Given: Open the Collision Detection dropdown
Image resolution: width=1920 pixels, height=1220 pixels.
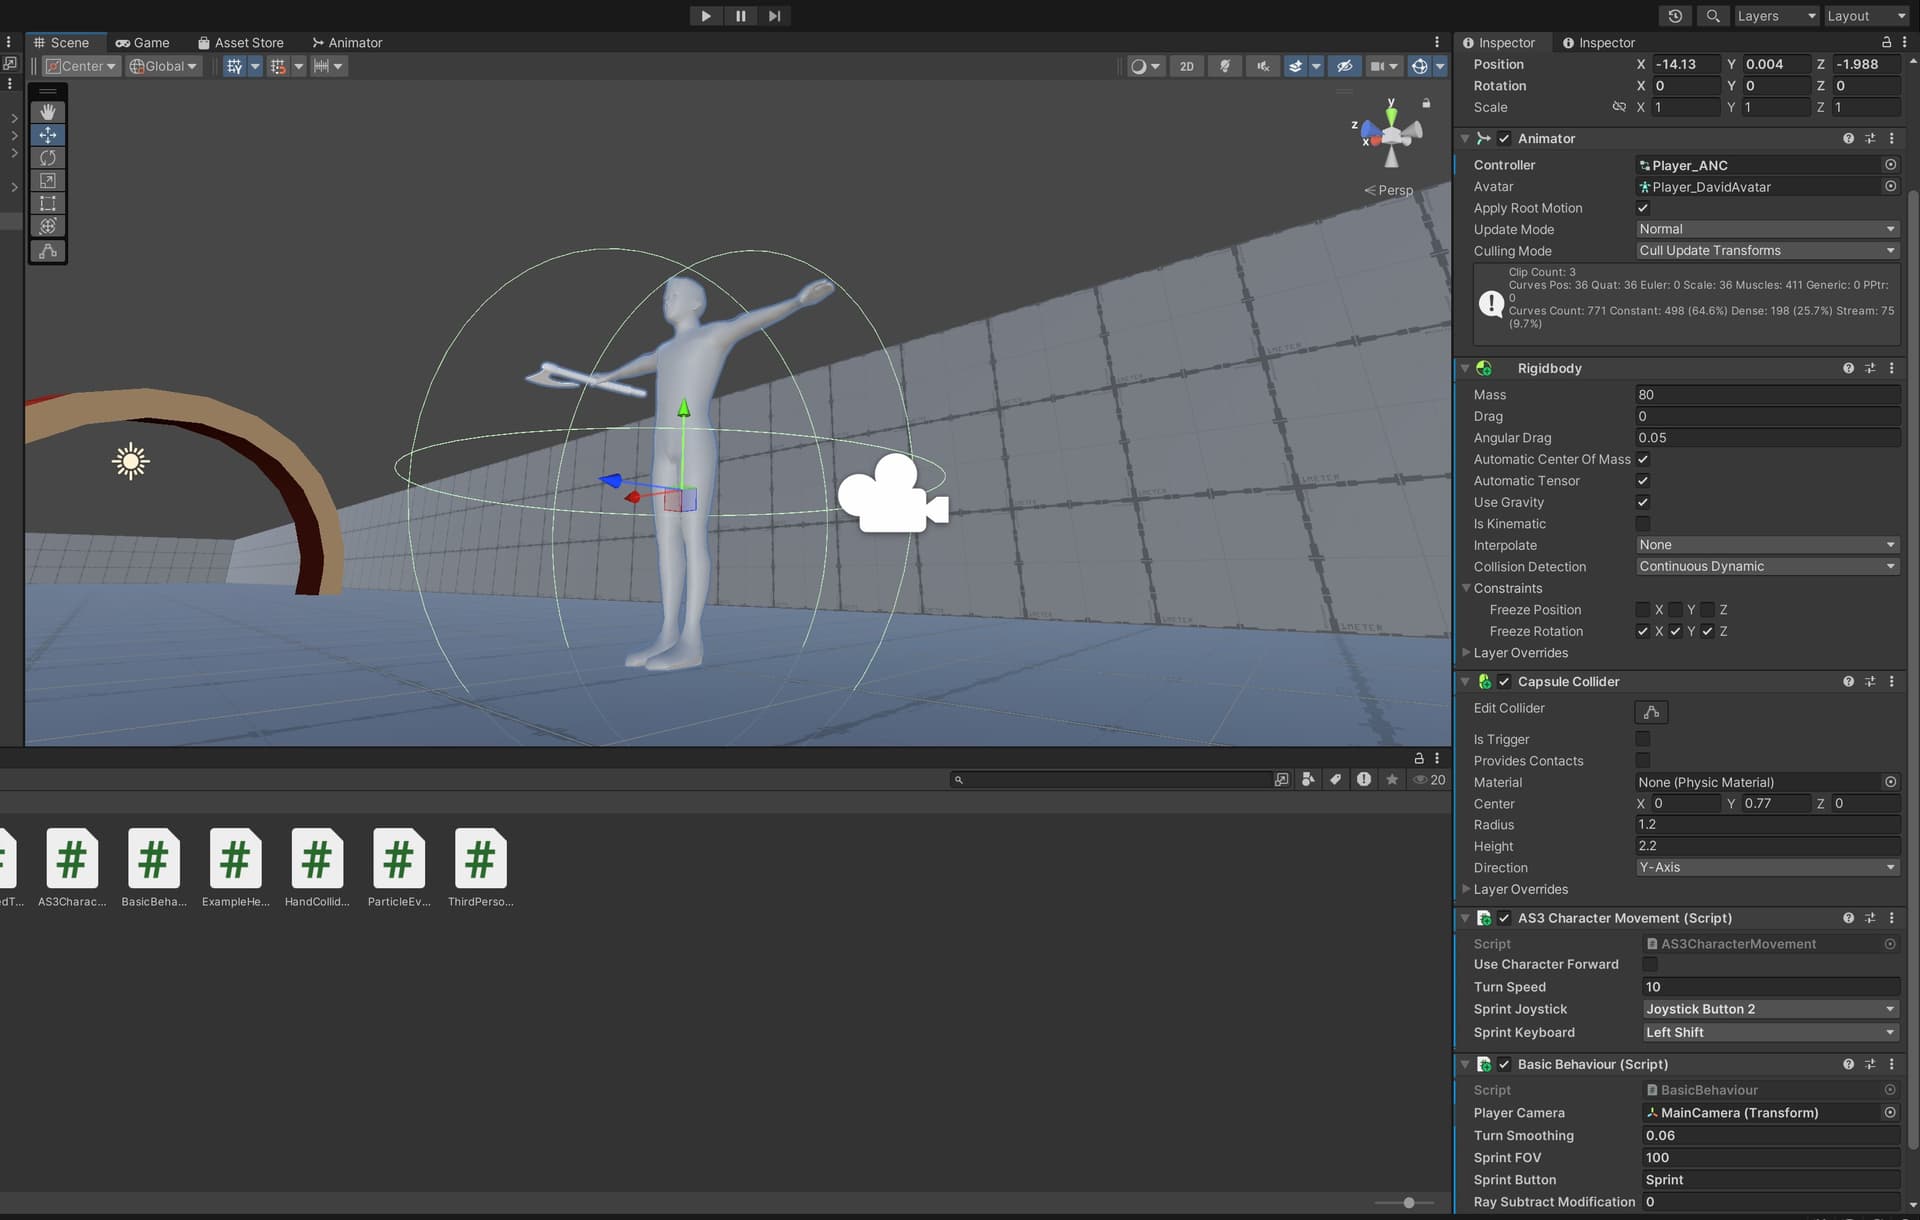Looking at the screenshot, I should 1767,566.
